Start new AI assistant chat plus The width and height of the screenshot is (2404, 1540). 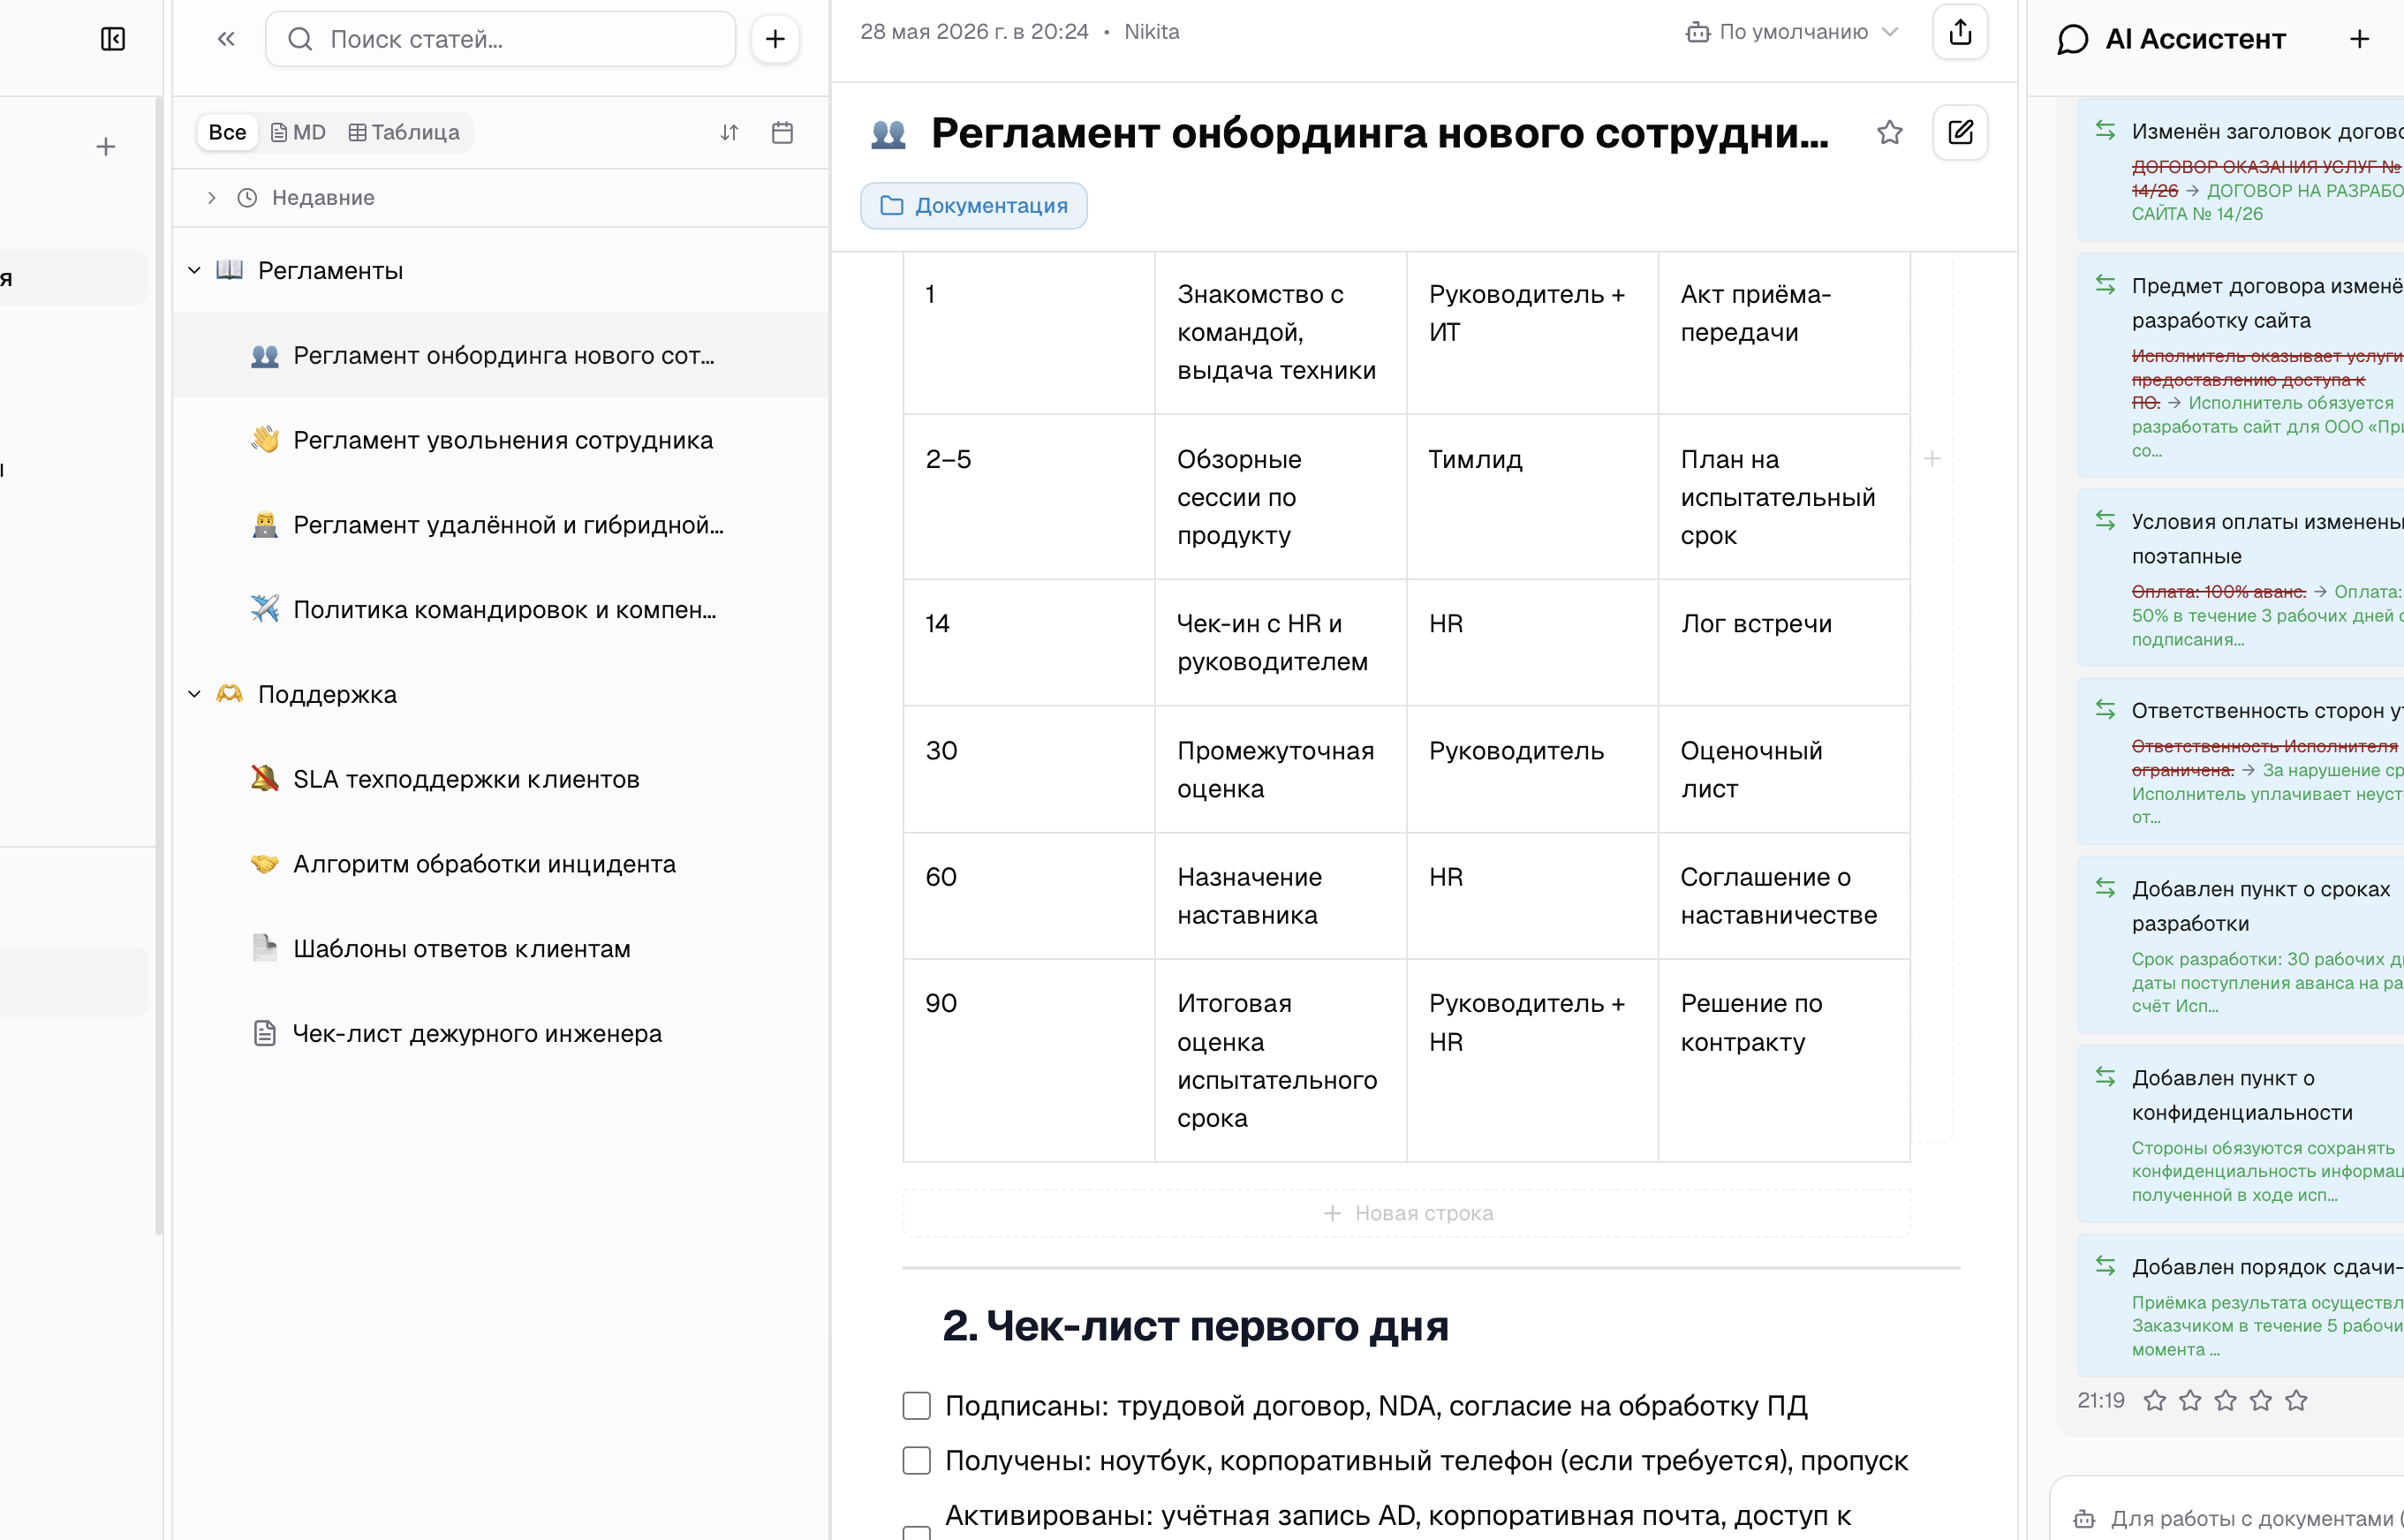click(x=2359, y=39)
